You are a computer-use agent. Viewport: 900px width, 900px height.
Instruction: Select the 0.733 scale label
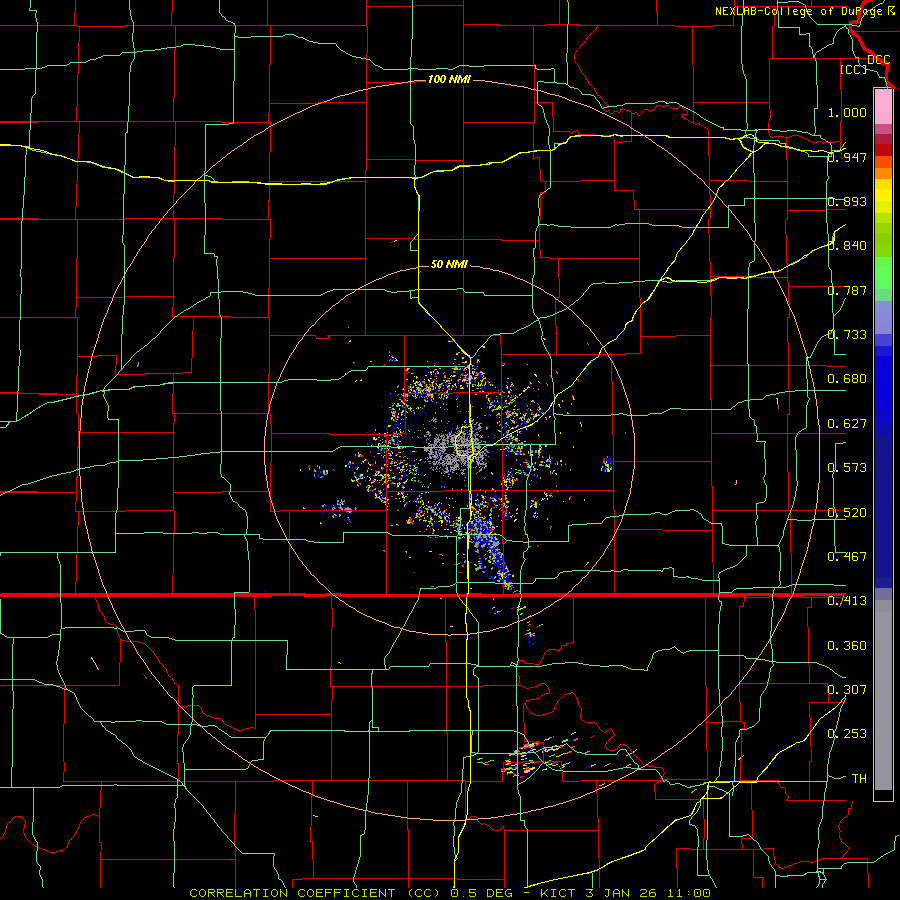click(x=847, y=335)
